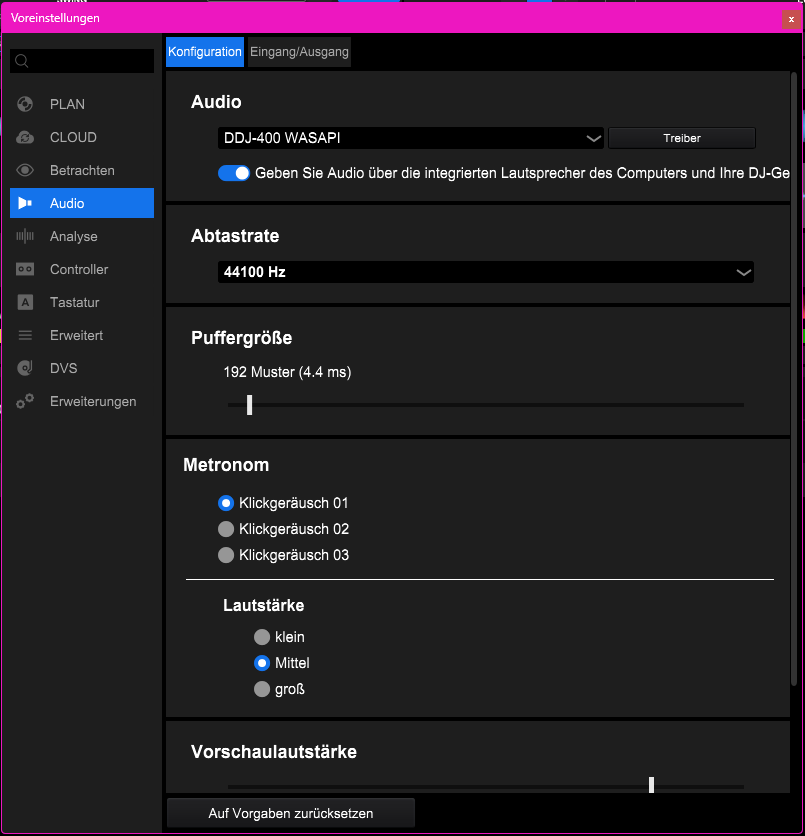The height and width of the screenshot is (836, 805).
Task: Expand the DDJ-400 WASAPI audio device dropdown
Action: (410, 138)
